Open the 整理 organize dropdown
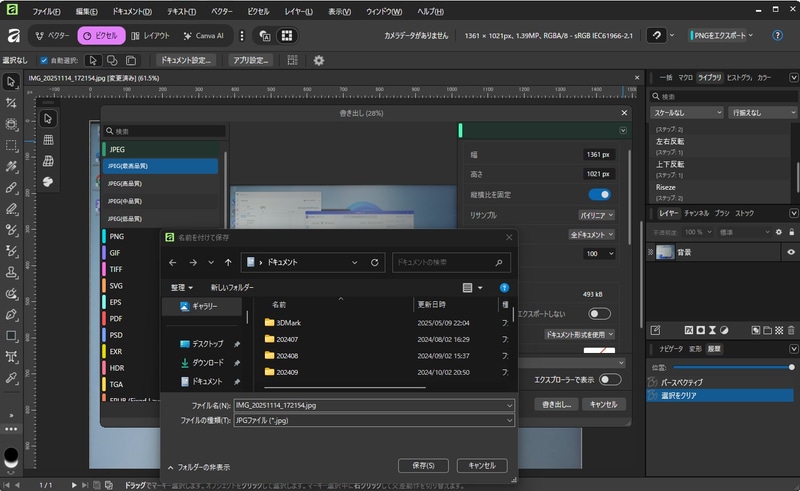This screenshot has height=491, width=800. (181, 287)
